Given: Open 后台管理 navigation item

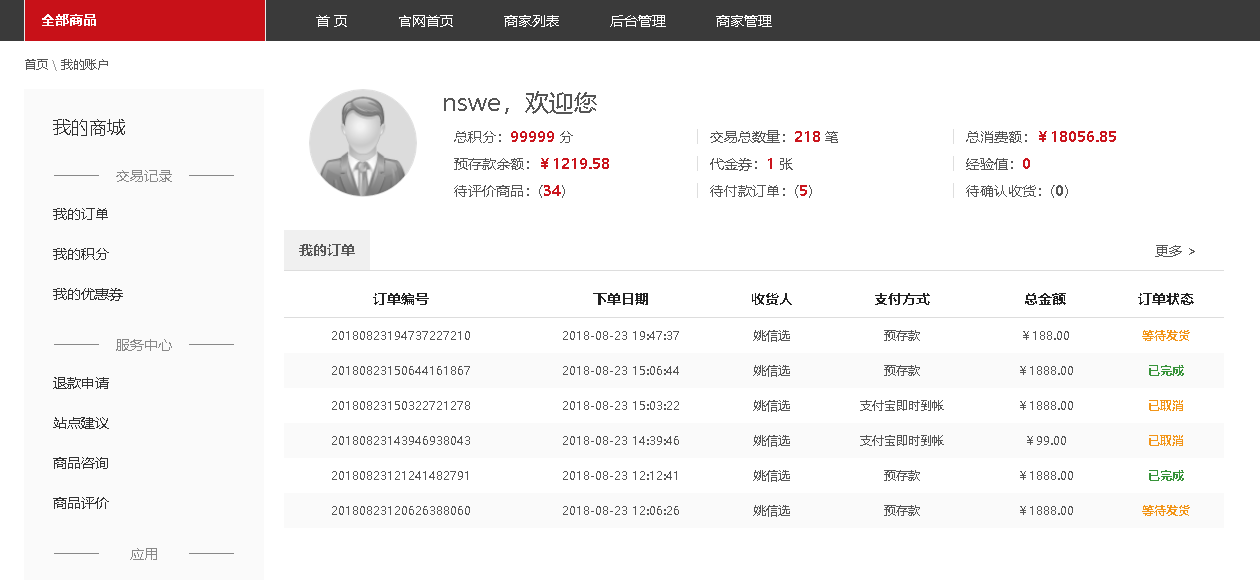Looking at the screenshot, I should click(x=637, y=21).
